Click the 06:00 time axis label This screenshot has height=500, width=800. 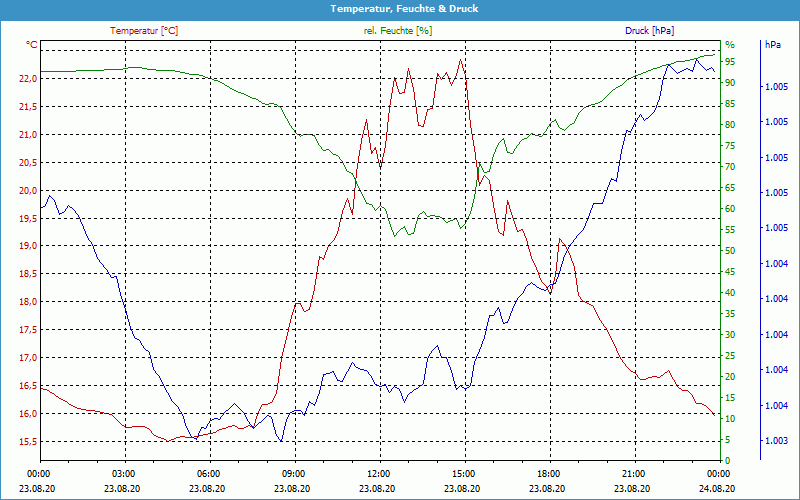pos(208,473)
